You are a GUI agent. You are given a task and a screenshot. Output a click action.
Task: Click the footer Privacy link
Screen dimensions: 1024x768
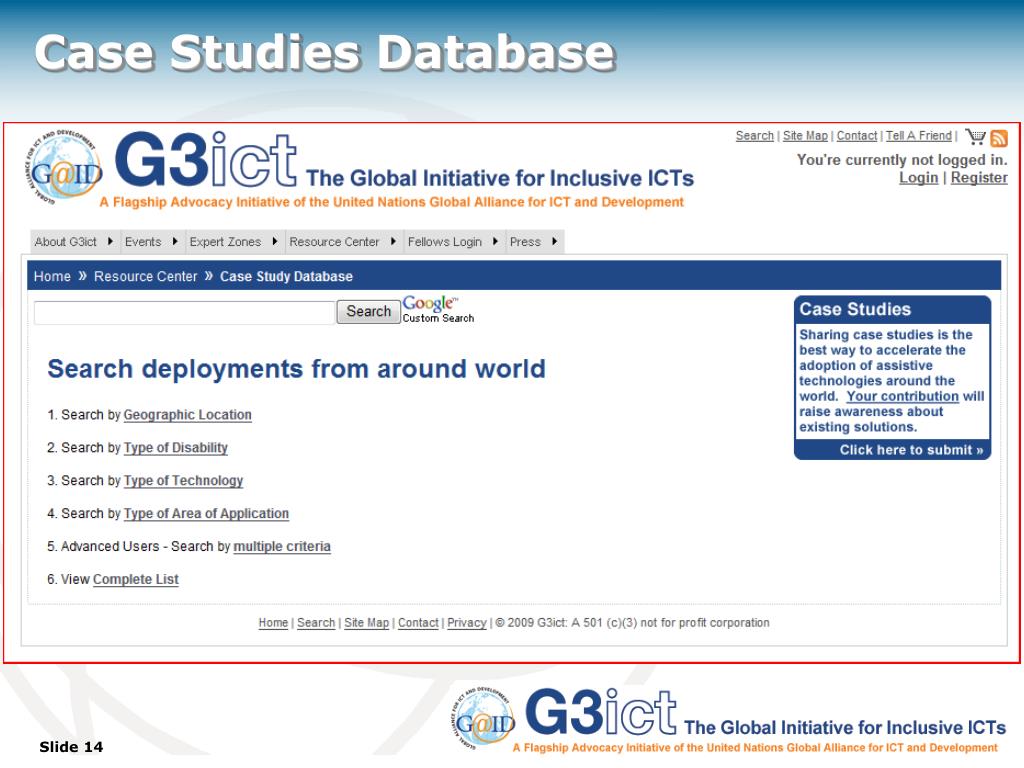click(467, 623)
